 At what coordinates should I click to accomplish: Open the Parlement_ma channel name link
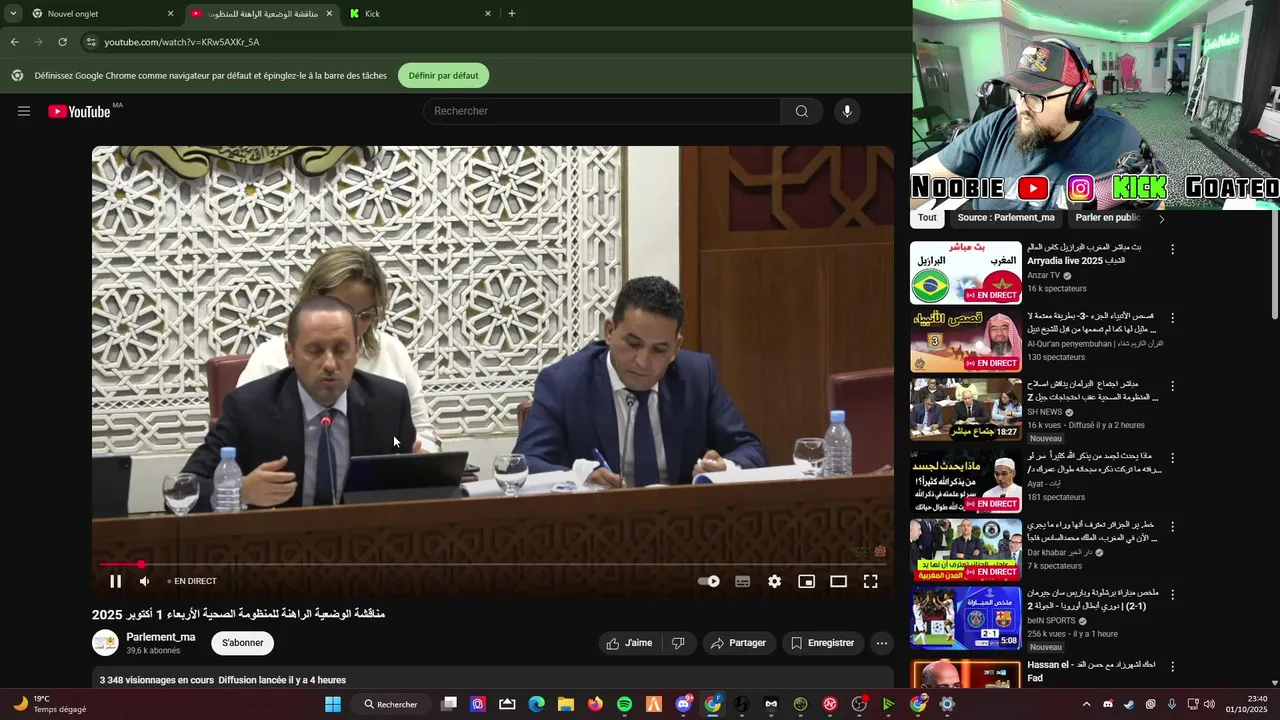click(x=161, y=637)
